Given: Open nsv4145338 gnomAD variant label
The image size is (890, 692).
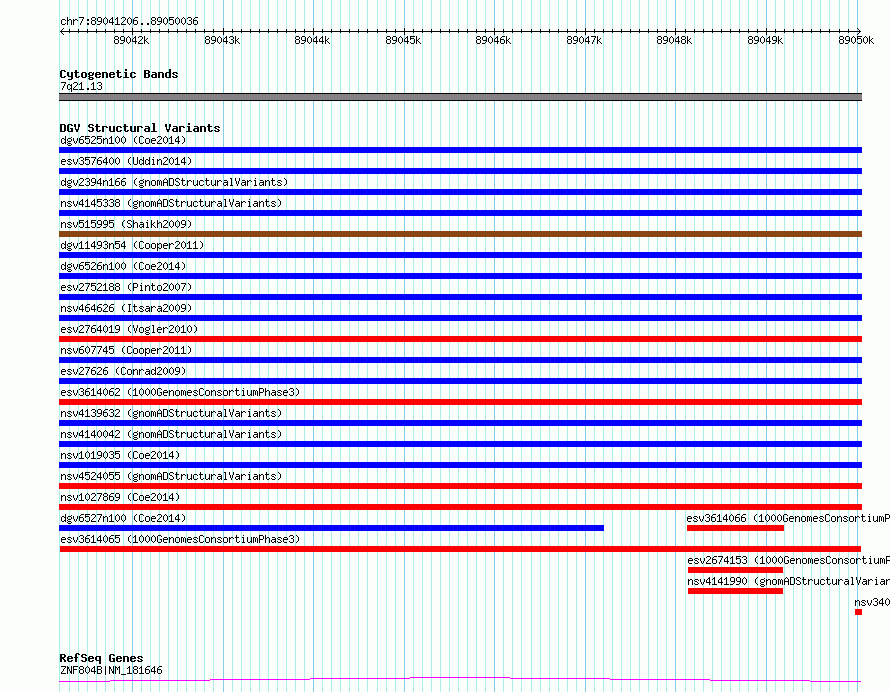Looking at the screenshot, I should [171, 203].
